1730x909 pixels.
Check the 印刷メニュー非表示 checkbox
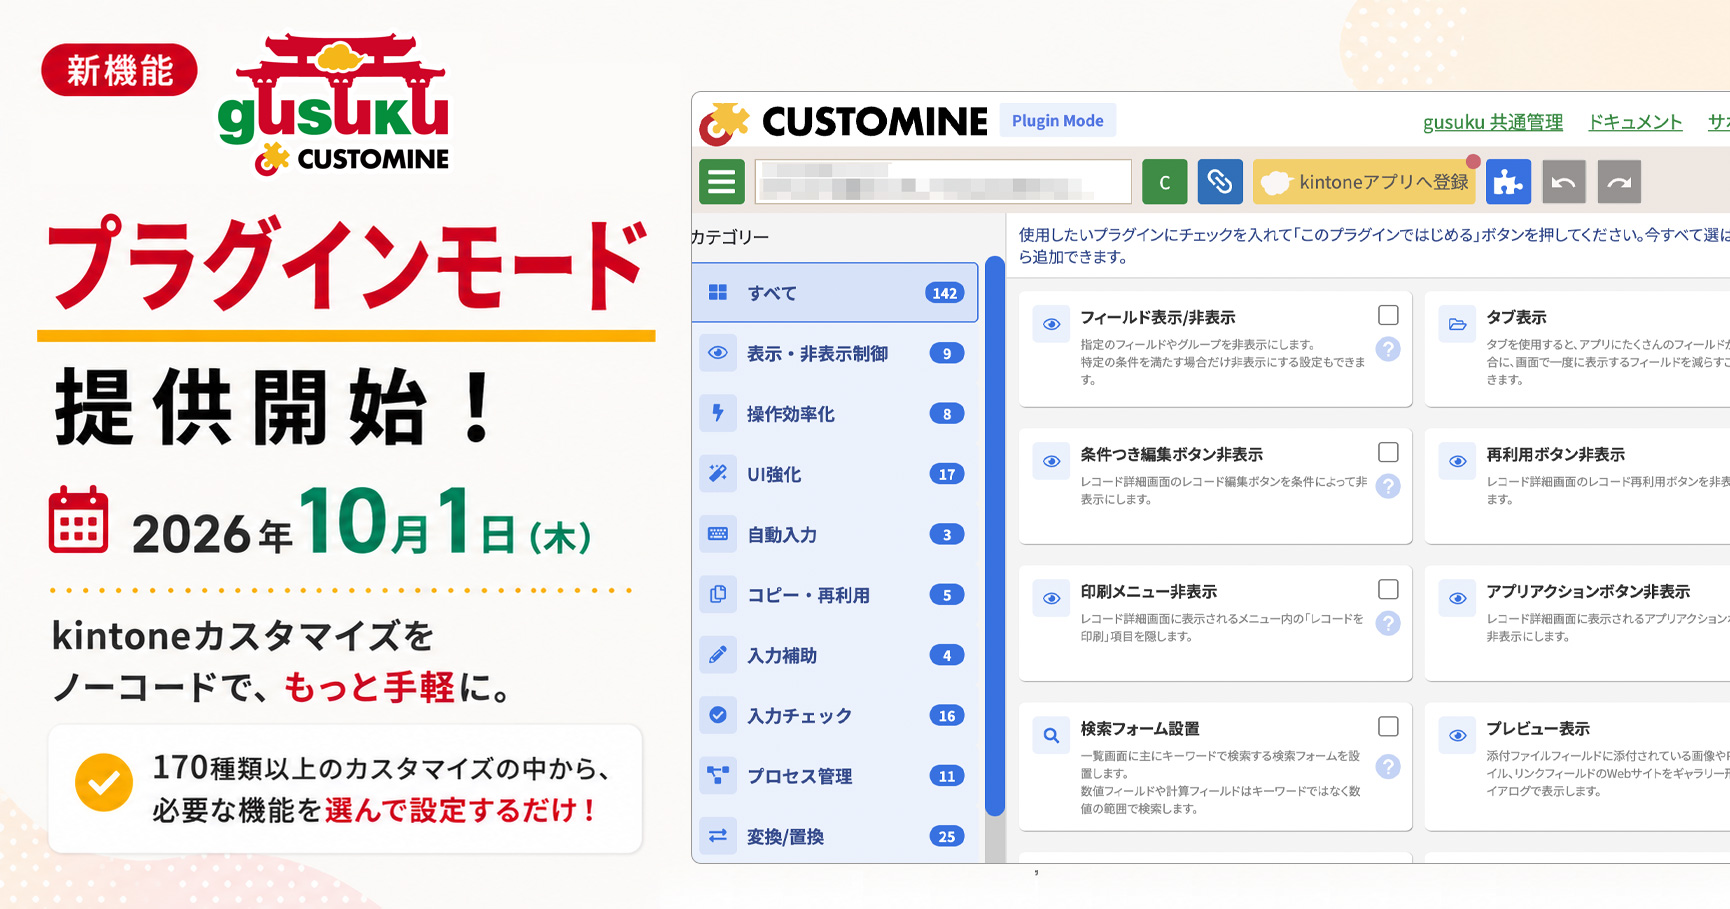pos(1388,589)
